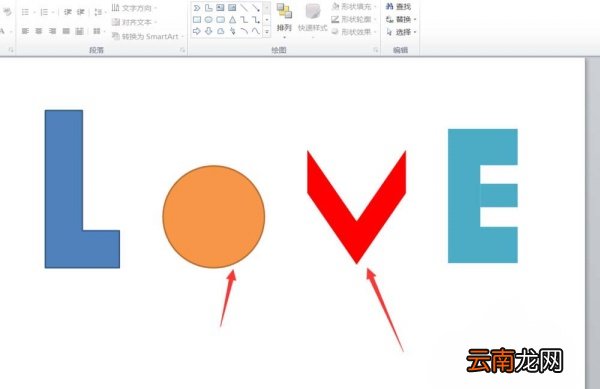This screenshot has height=389, width=600.
Task: Justify the text
Action: [66, 31]
